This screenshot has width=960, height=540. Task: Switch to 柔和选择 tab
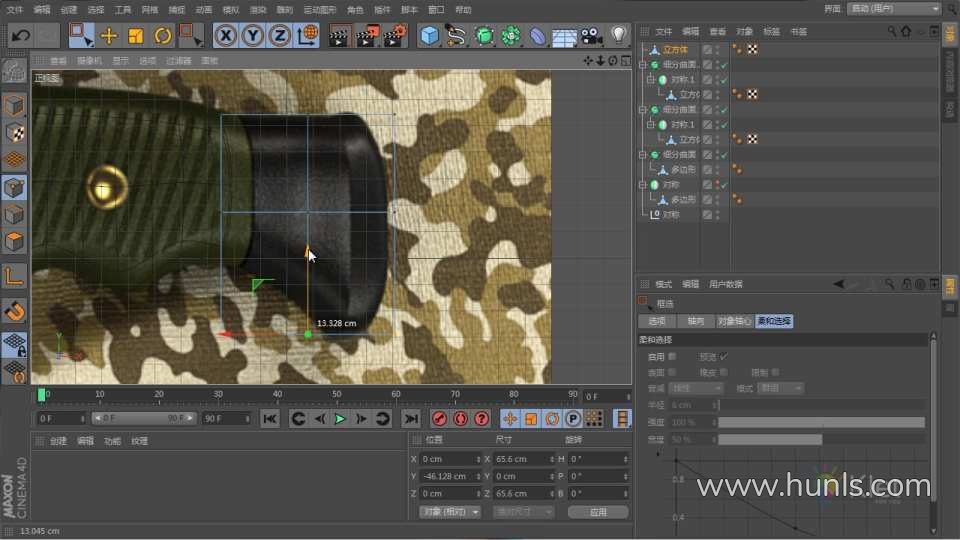[774, 321]
